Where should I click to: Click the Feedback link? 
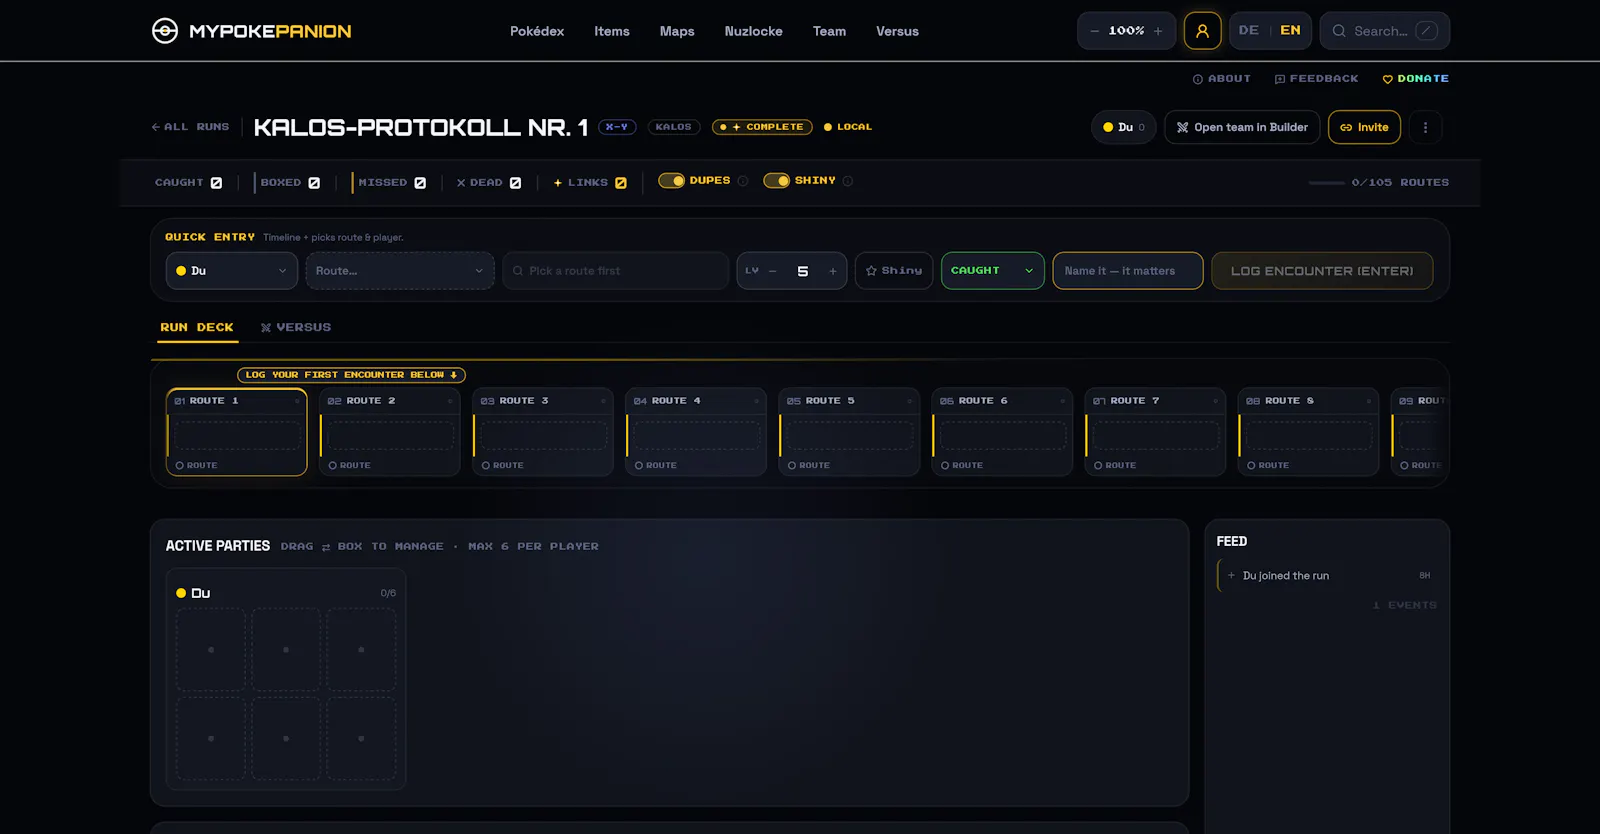pyautogui.click(x=1317, y=79)
